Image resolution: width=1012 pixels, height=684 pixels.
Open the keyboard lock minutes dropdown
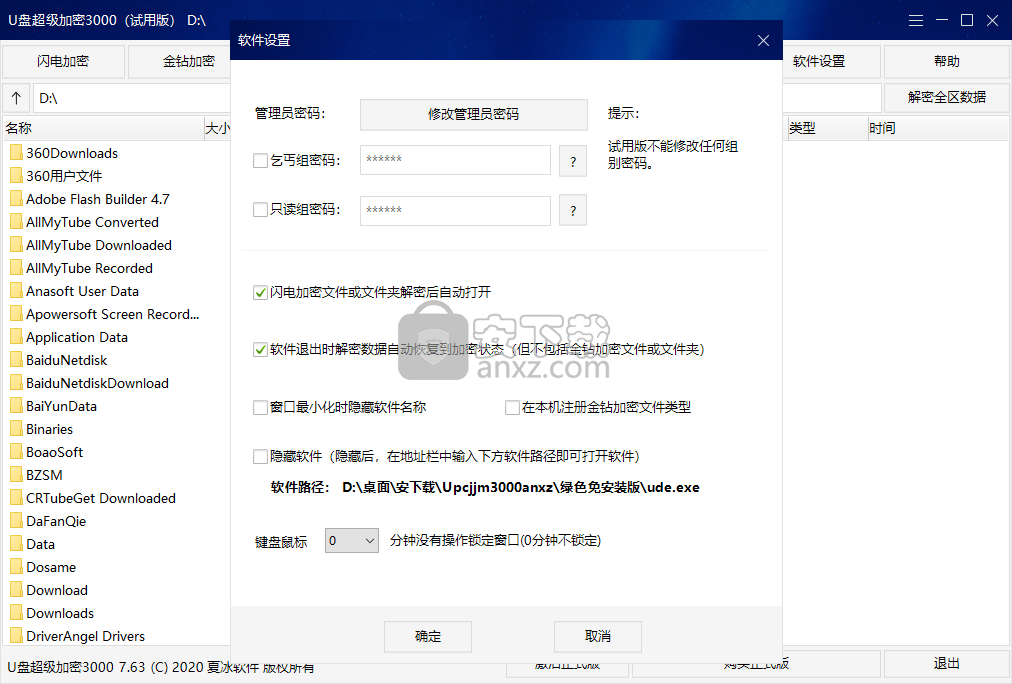coord(370,538)
